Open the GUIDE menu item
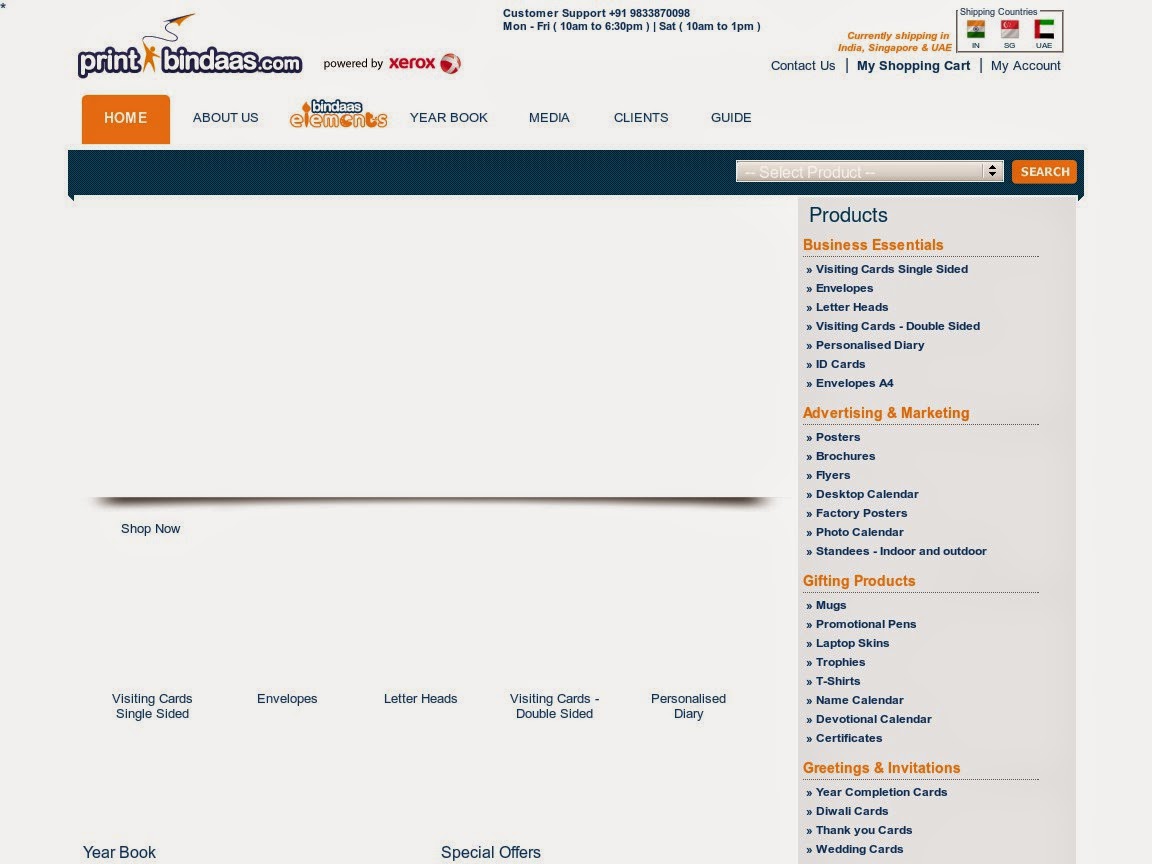This screenshot has height=864, width=1152. pyautogui.click(x=731, y=118)
